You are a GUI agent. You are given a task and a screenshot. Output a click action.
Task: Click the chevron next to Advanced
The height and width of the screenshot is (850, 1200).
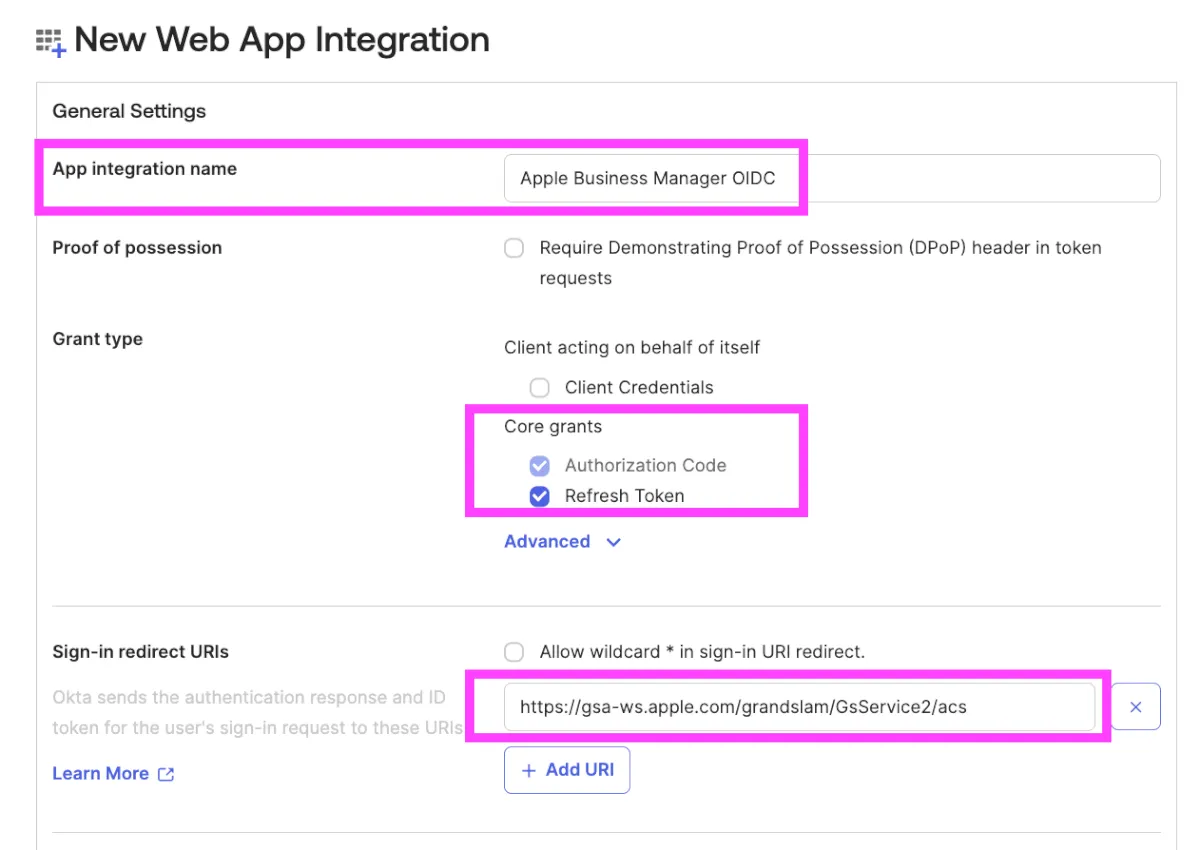[x=614, y=542]
